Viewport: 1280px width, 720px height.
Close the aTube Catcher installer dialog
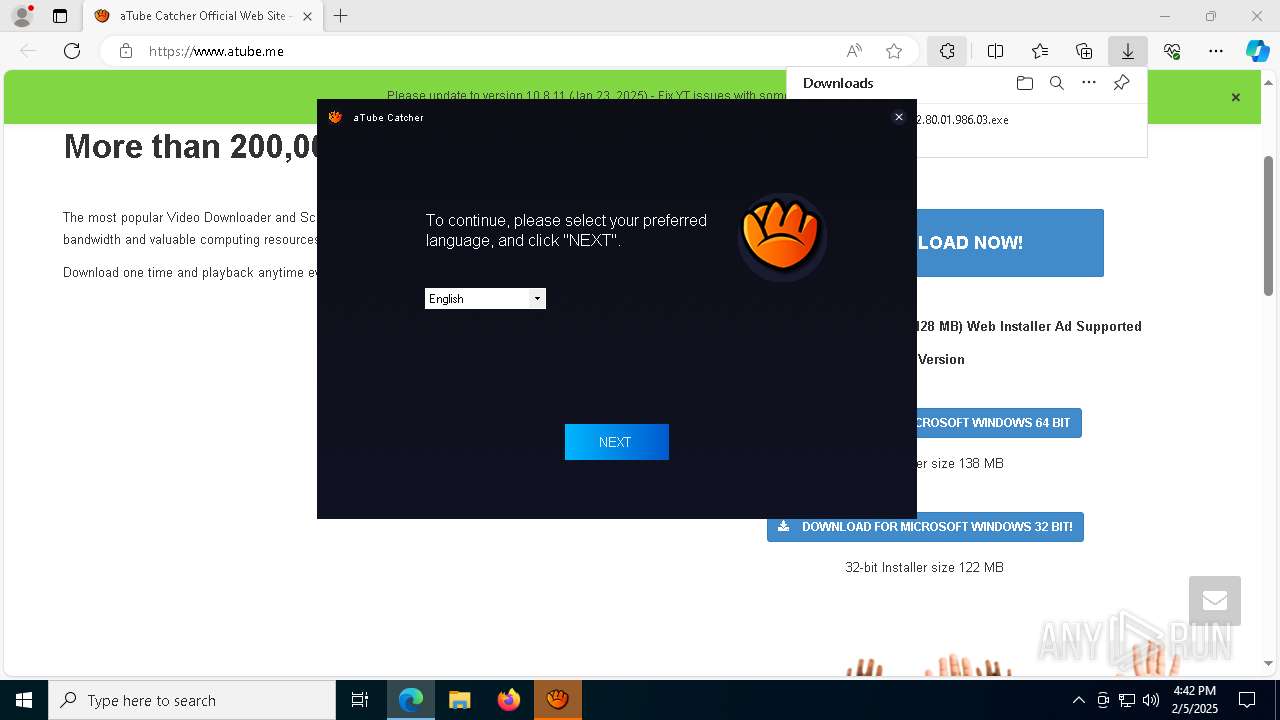coord(899,117)
